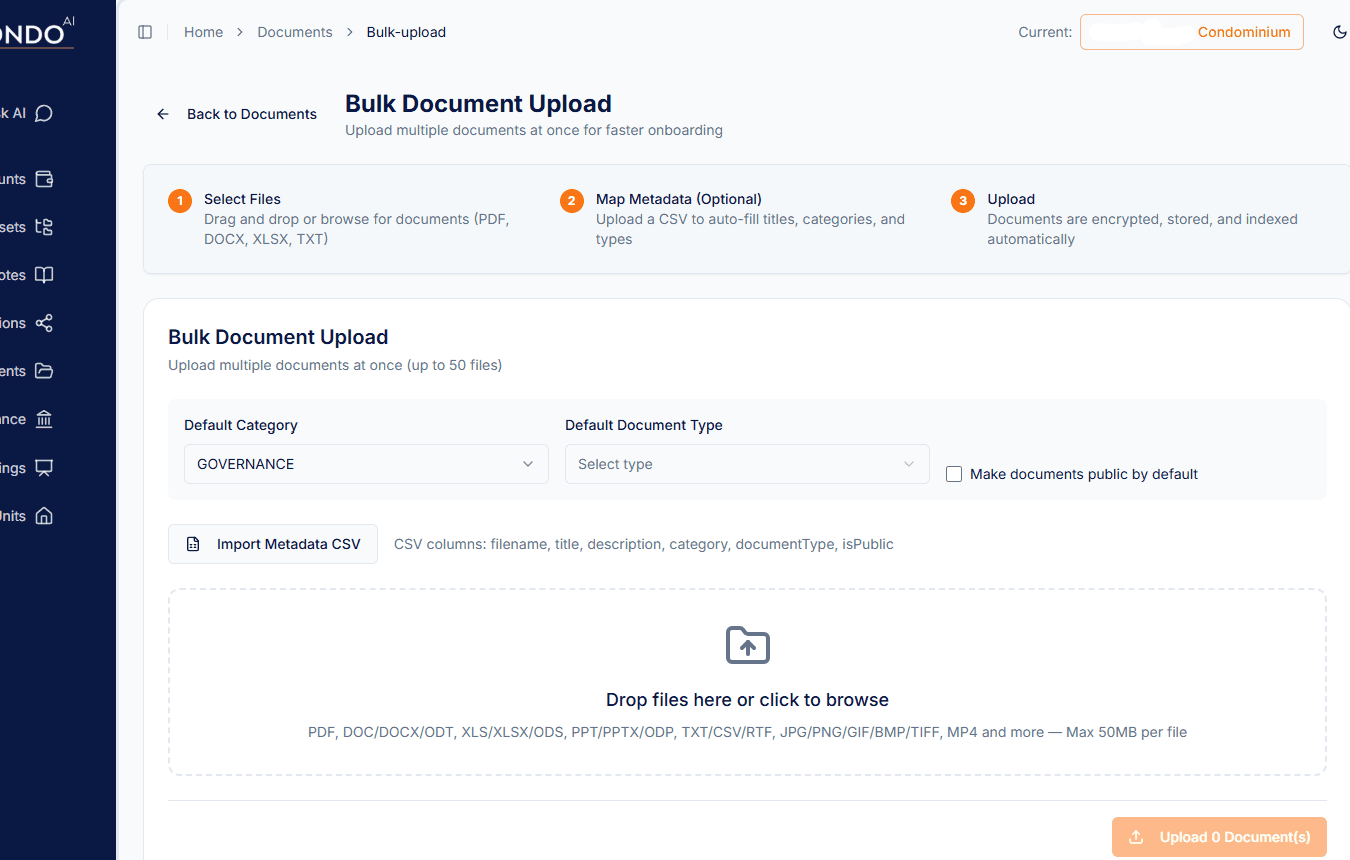Click the house units icon in sidebar
The height and width of the screenshot is (860, 1350).
tap(43, 516)
